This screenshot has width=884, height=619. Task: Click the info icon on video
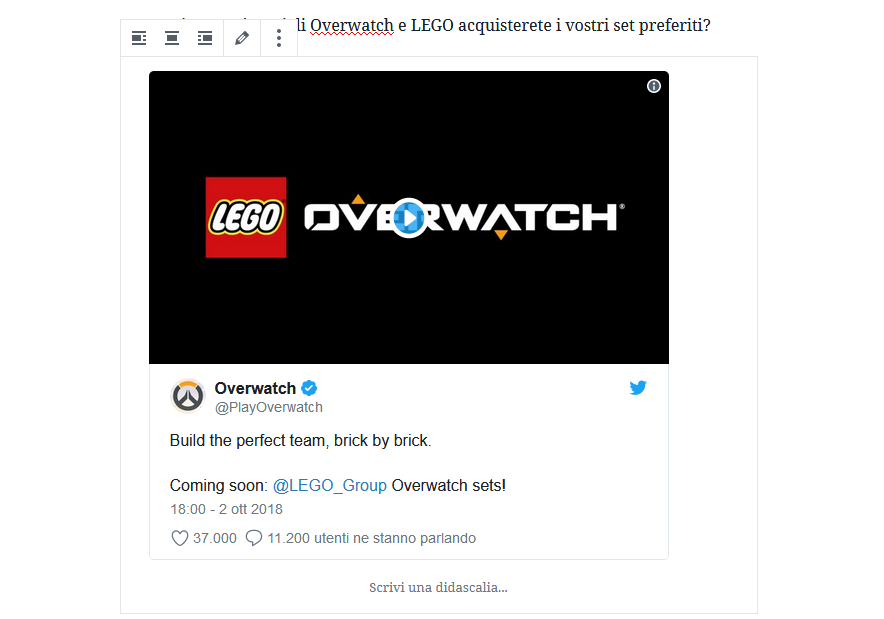653,86
